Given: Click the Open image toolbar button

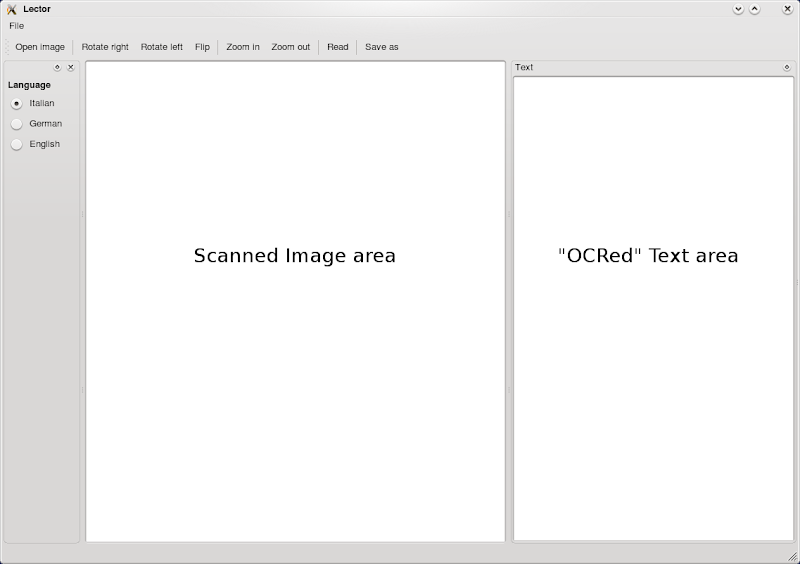Looking at the screenshot, I should (x=40, y=47).
